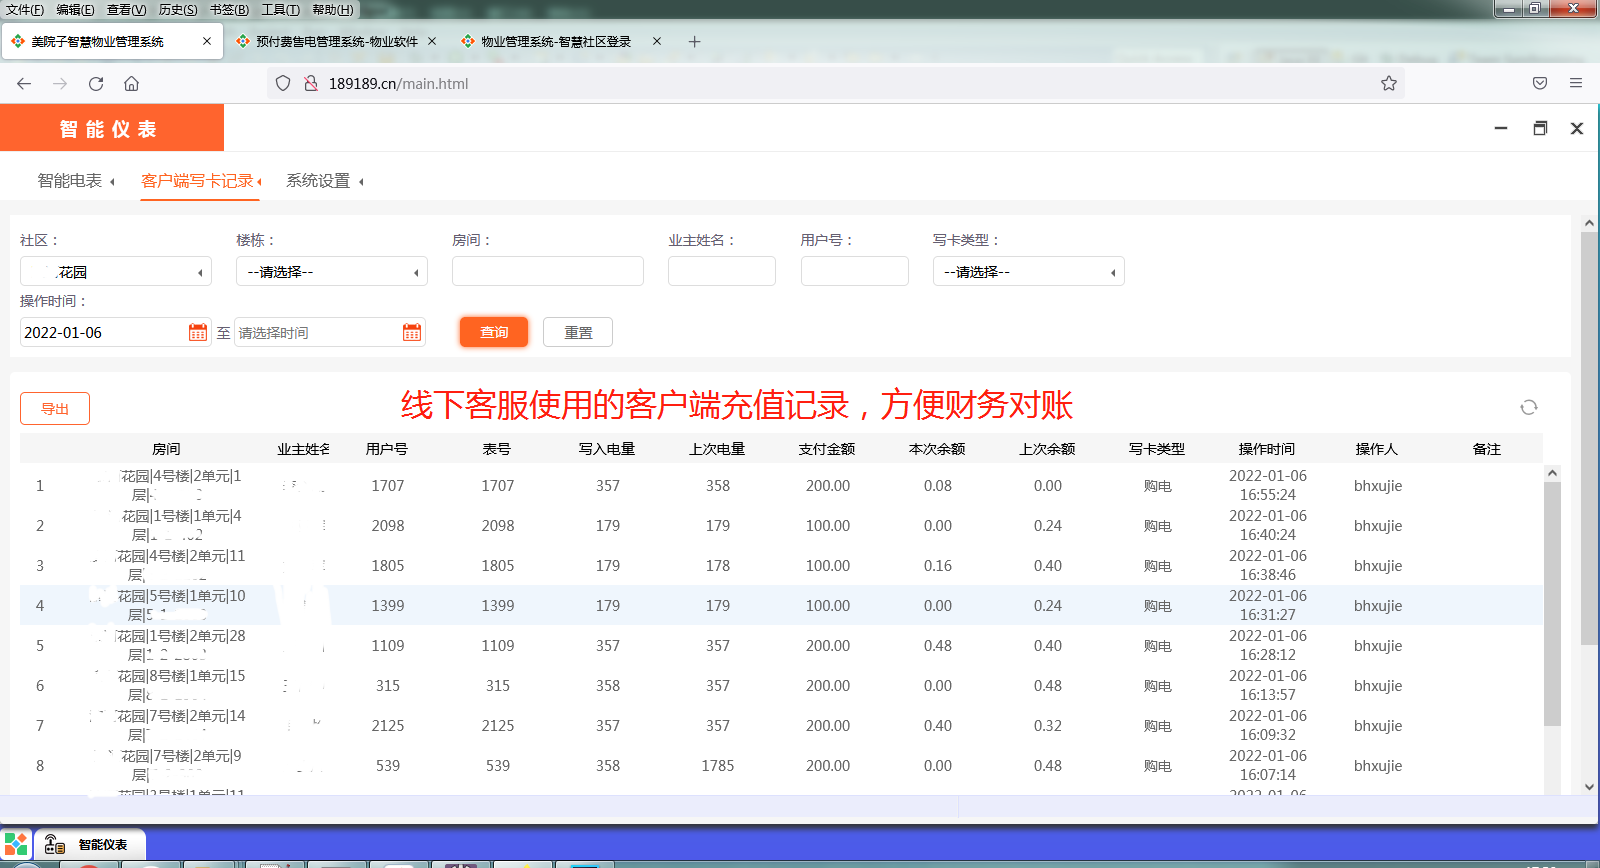Open a new browser tab with plus
Screen dimensions: 1600x868
pyautogui.click(x=694, y=42)
